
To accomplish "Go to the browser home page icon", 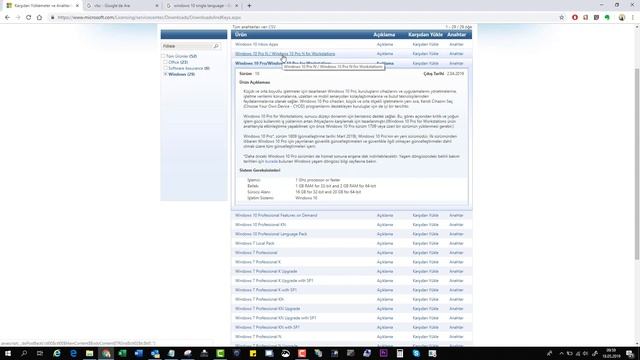I will click(x=39, y=18).
